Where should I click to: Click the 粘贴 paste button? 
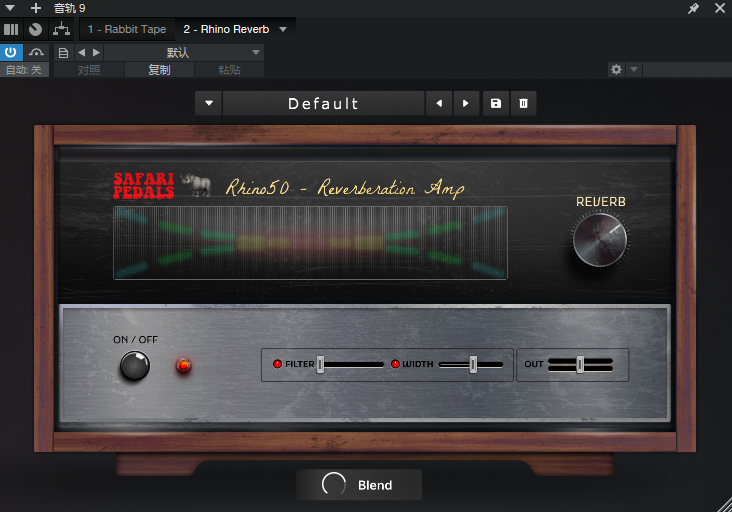coord(229,70)
